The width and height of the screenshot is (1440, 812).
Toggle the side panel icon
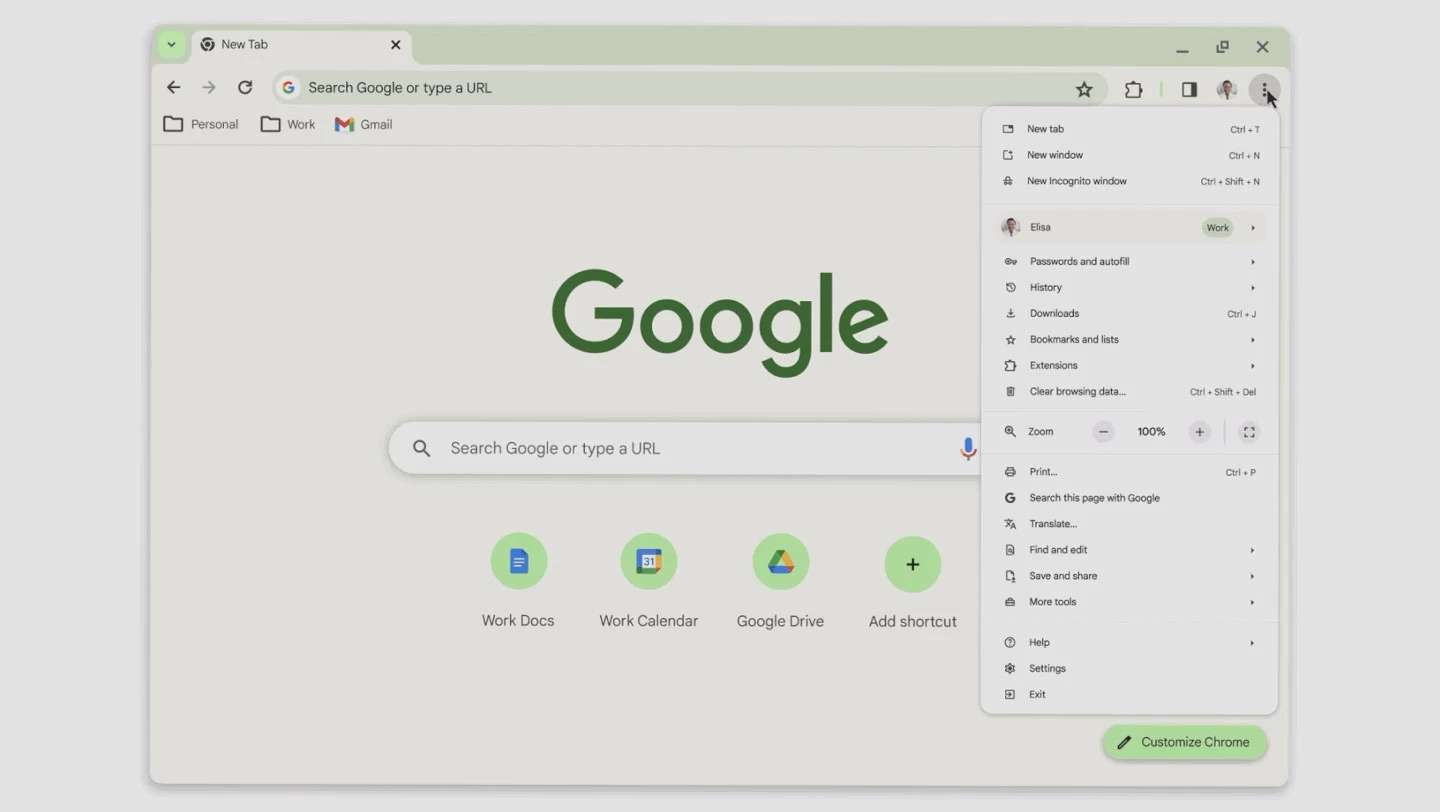tap(1189, 90)
